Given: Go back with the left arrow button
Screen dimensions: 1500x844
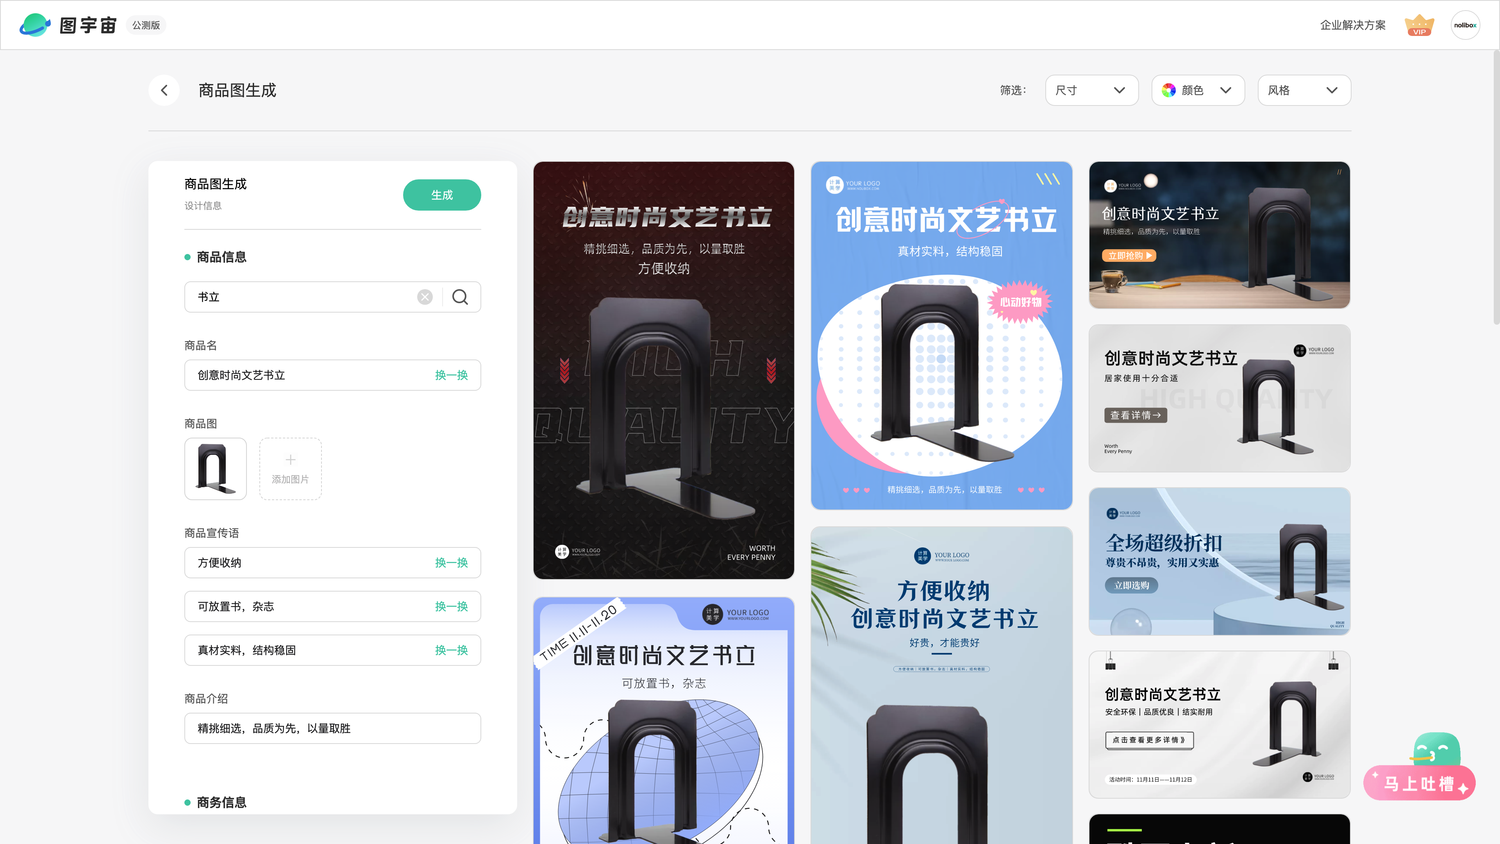Looking at the screenshot, I should (164, 90).
